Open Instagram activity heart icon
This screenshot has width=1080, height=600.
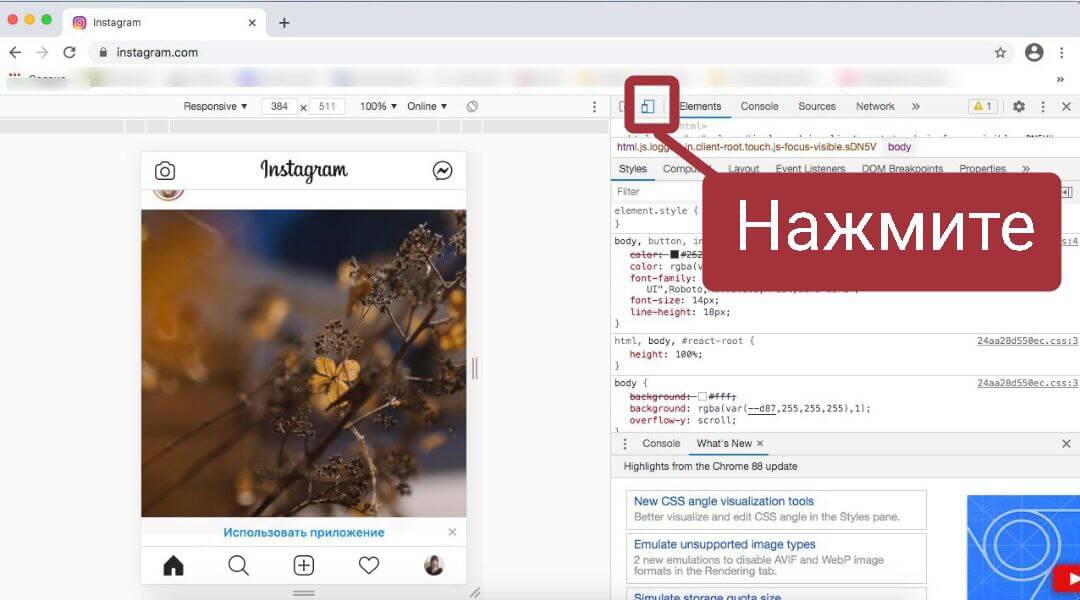369,566
